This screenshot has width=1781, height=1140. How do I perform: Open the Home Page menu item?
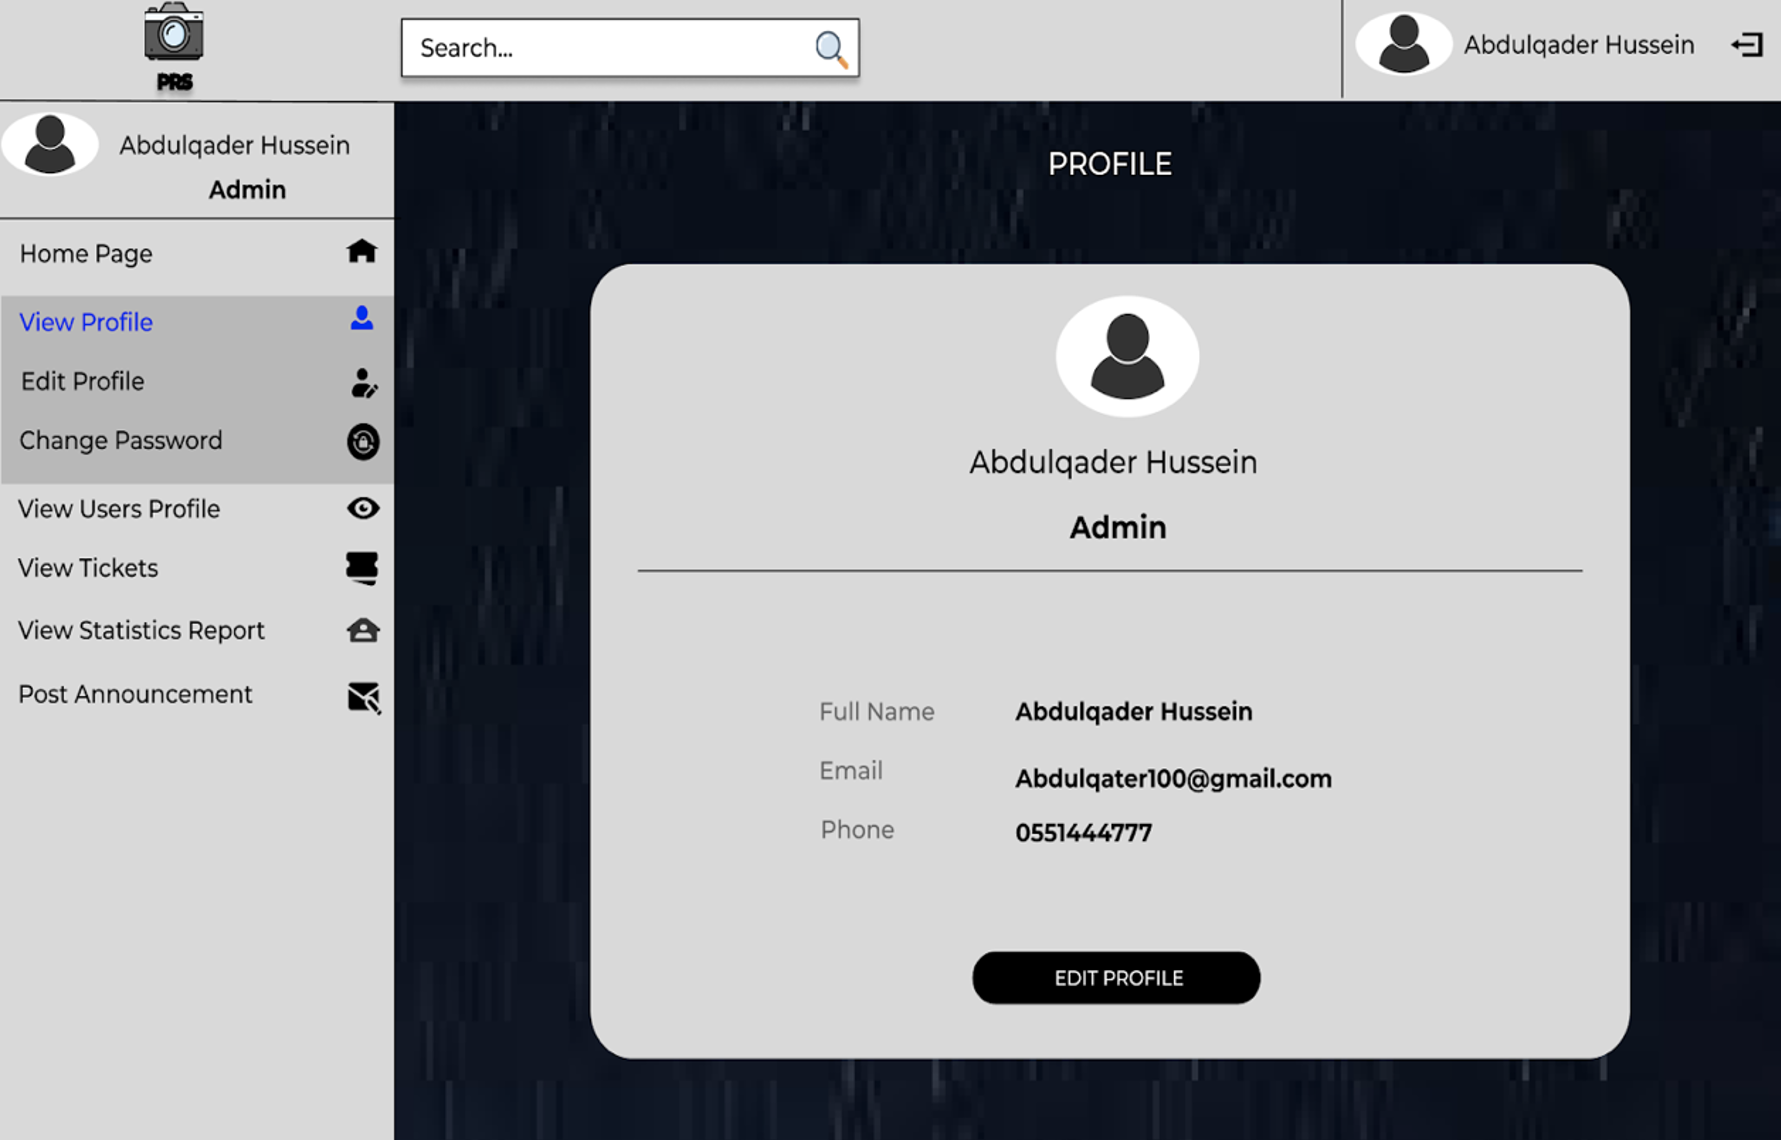(x=86, y=254)
